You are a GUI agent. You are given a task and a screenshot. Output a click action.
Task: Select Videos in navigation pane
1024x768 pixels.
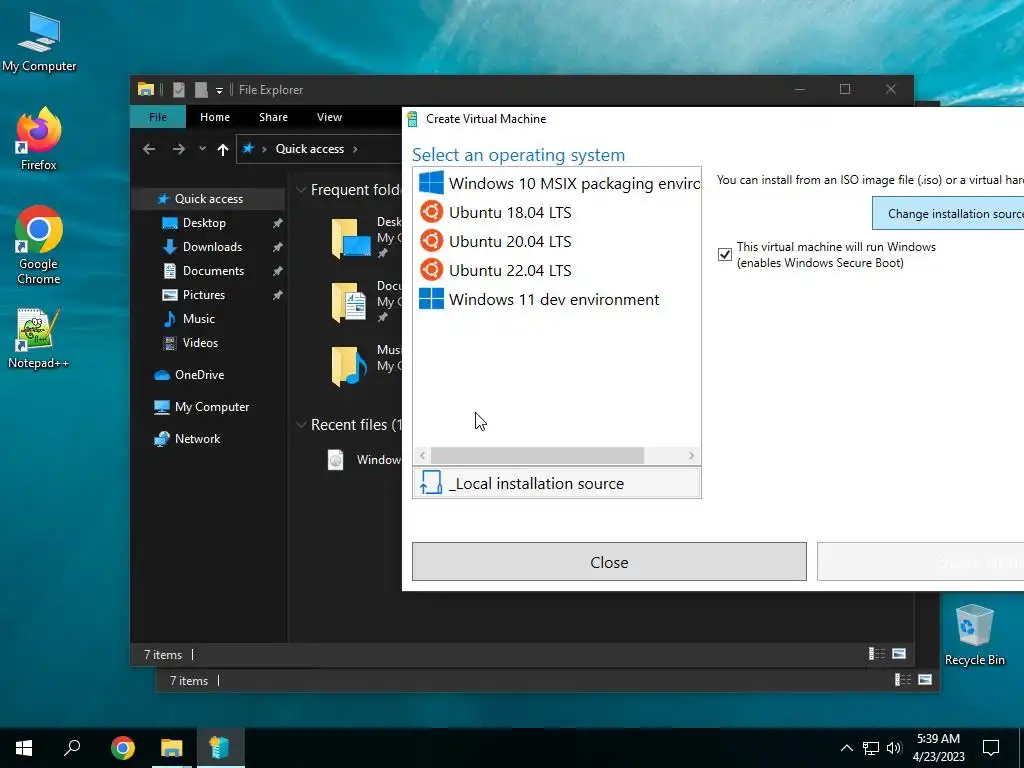click(x=200, y=343)
